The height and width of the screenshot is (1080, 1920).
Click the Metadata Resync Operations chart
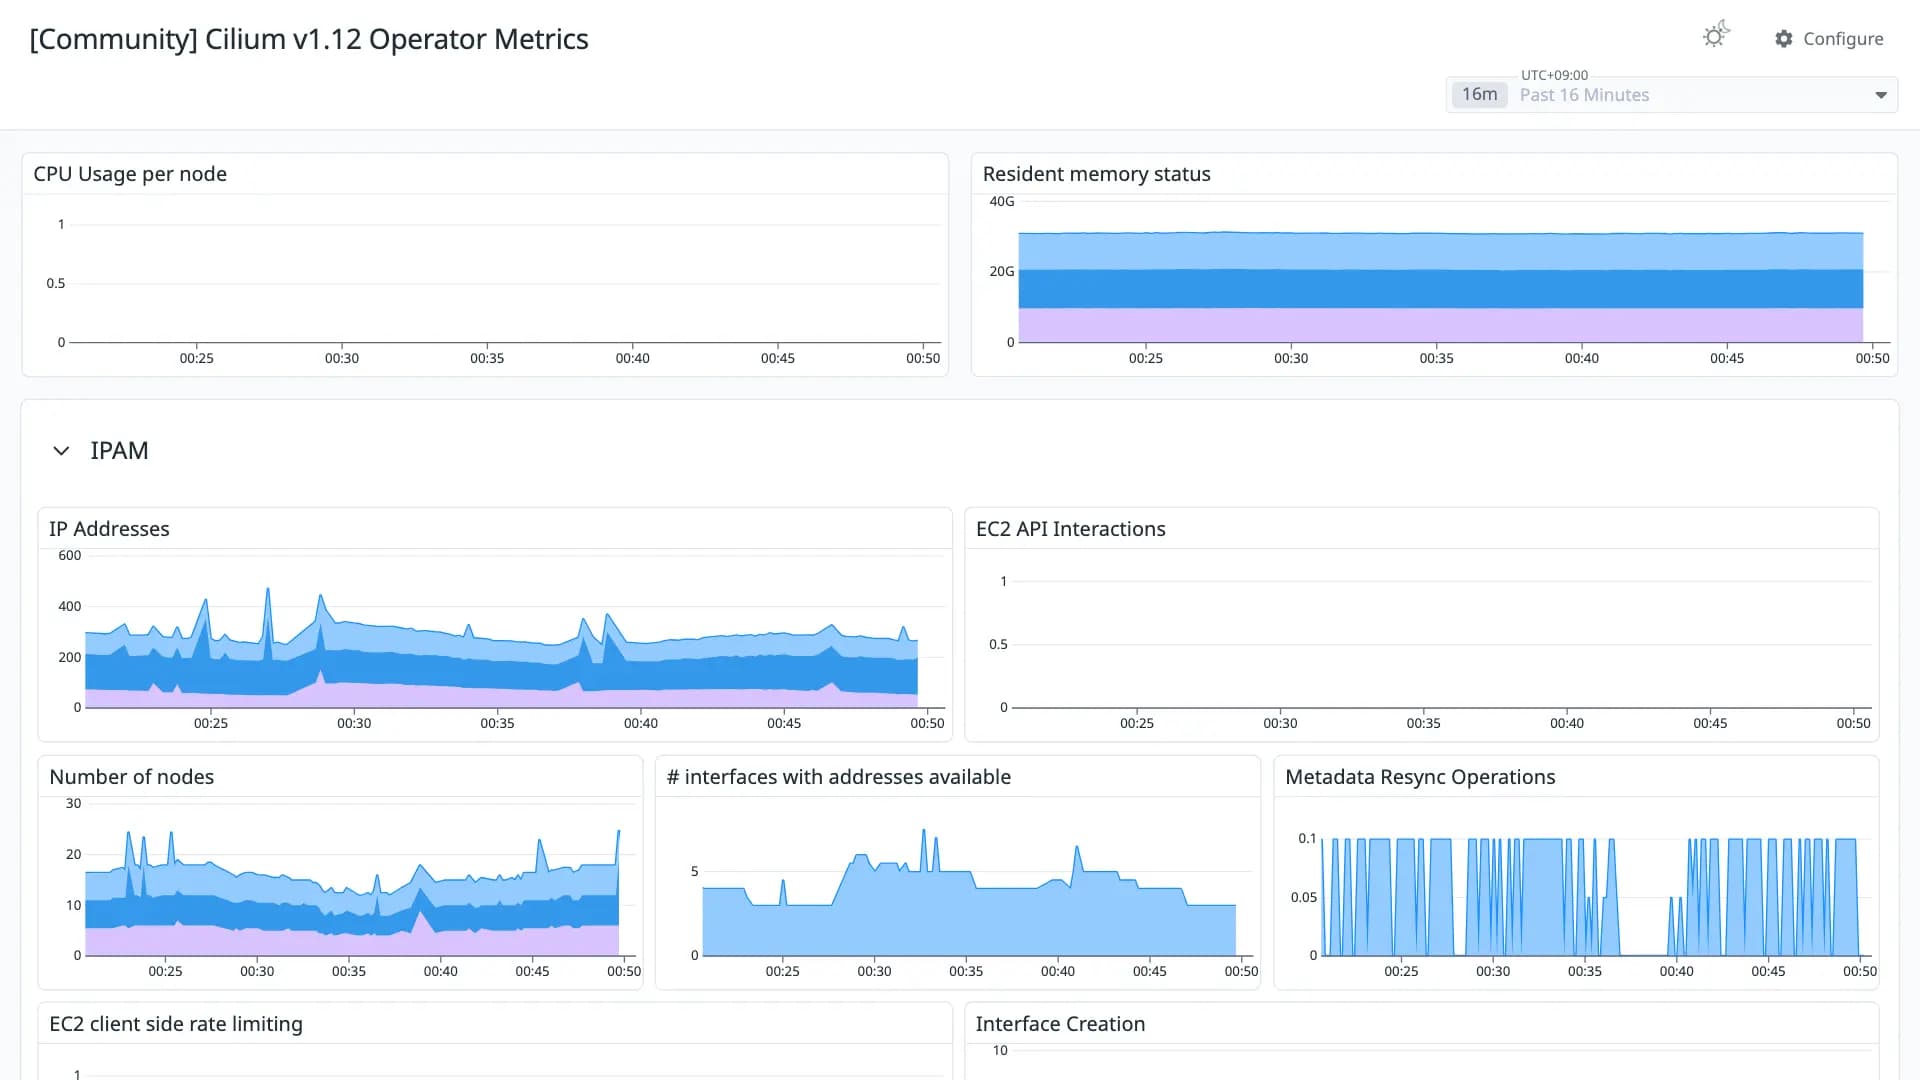[1590, 897]
